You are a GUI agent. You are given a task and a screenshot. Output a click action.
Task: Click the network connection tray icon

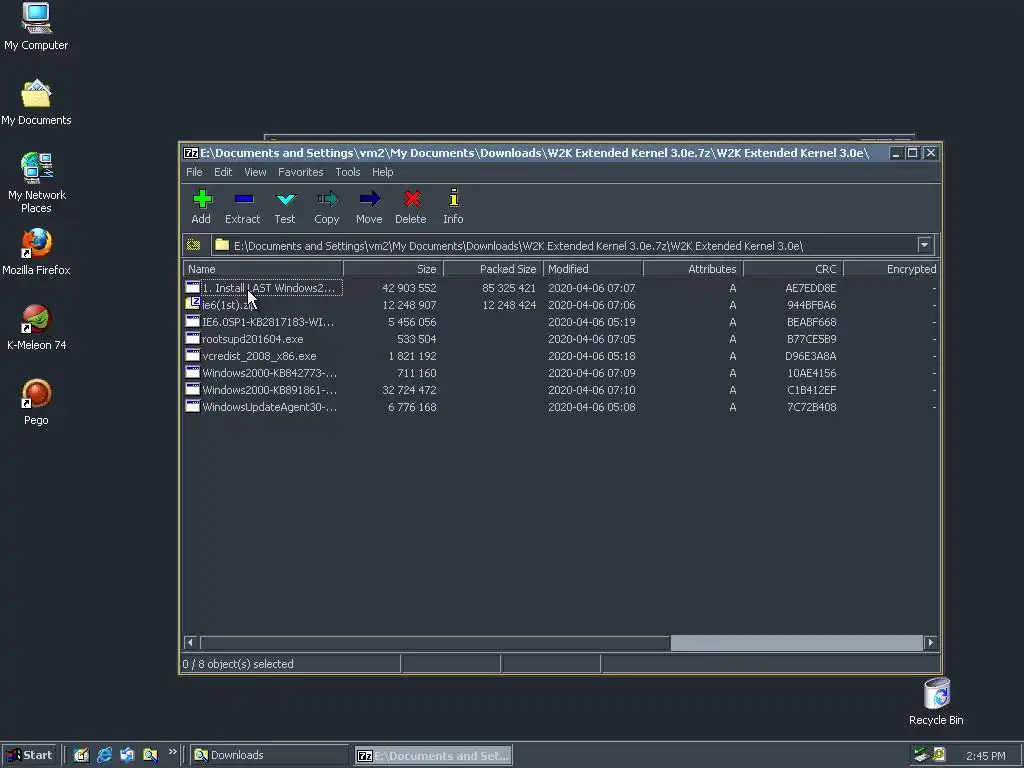click(921, 755)
